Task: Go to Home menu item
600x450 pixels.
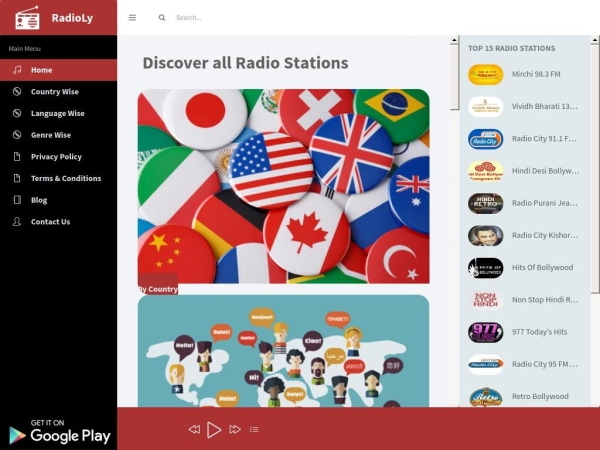Action: coord(59,70)
